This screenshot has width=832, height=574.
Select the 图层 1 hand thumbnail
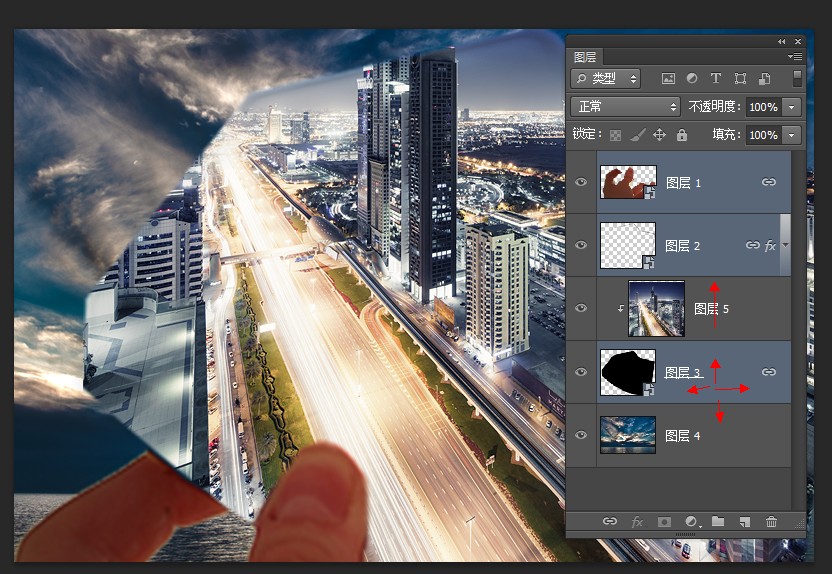click(x=628, y=182)
